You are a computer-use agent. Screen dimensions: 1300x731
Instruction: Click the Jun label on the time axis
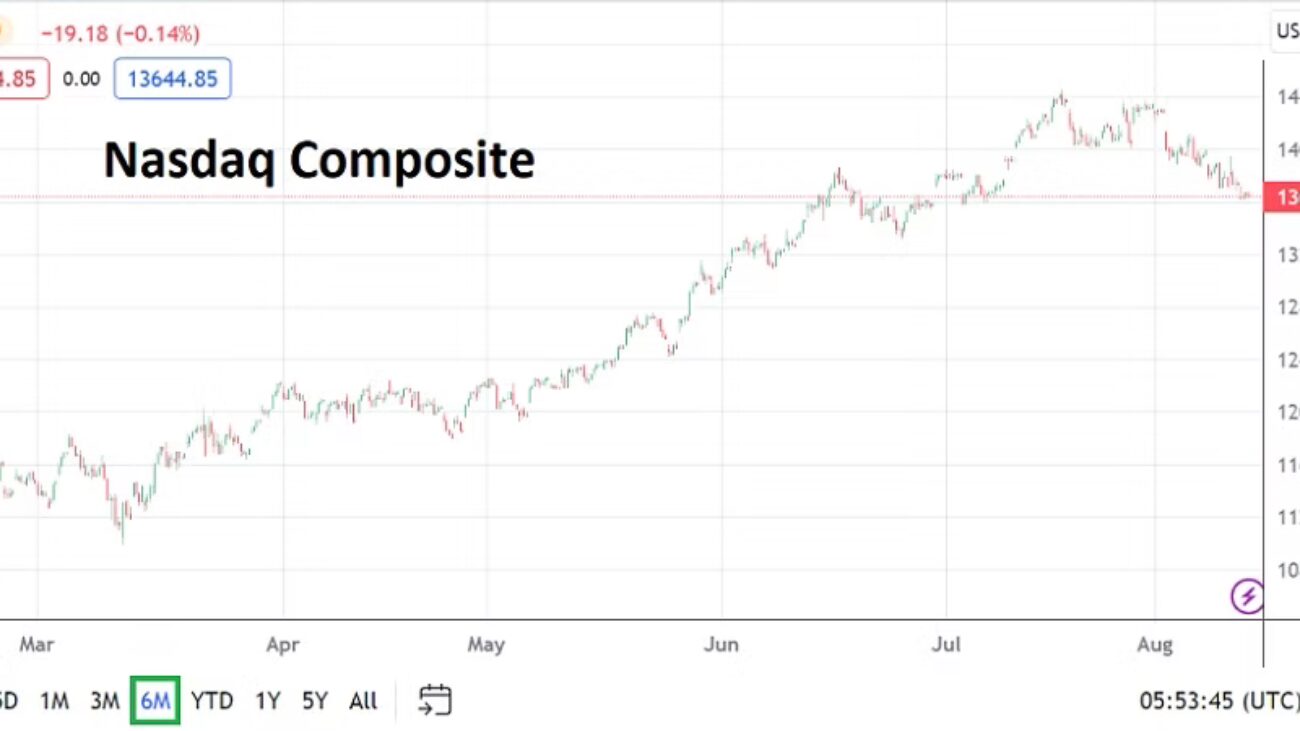(x=721, y=645)
